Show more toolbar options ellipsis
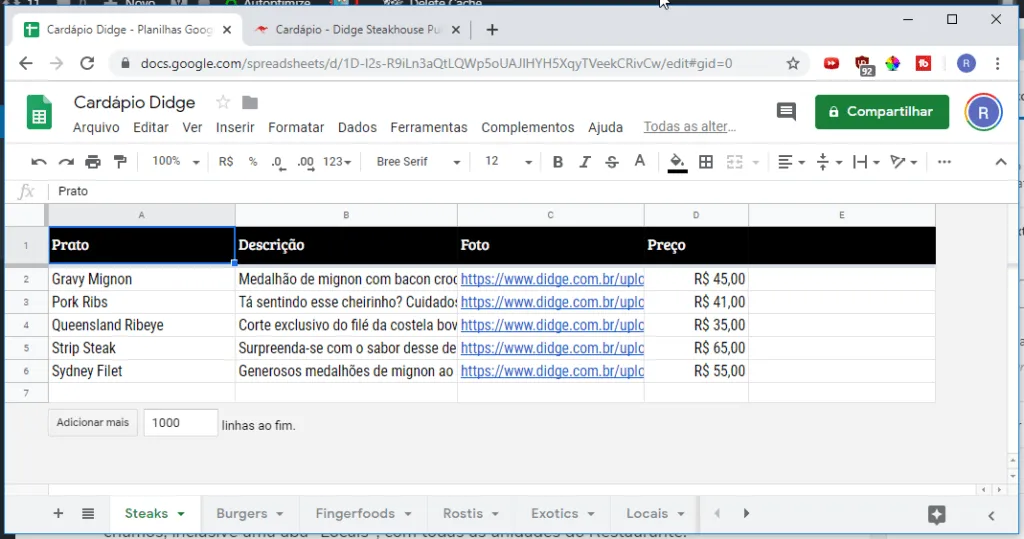1024x539 pixels. pos(944,162)
